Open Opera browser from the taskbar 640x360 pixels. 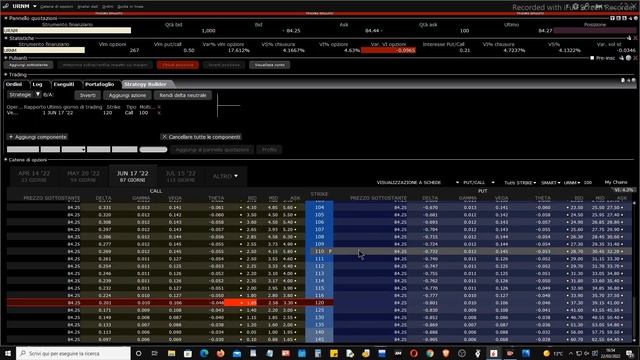pos(413,353)
